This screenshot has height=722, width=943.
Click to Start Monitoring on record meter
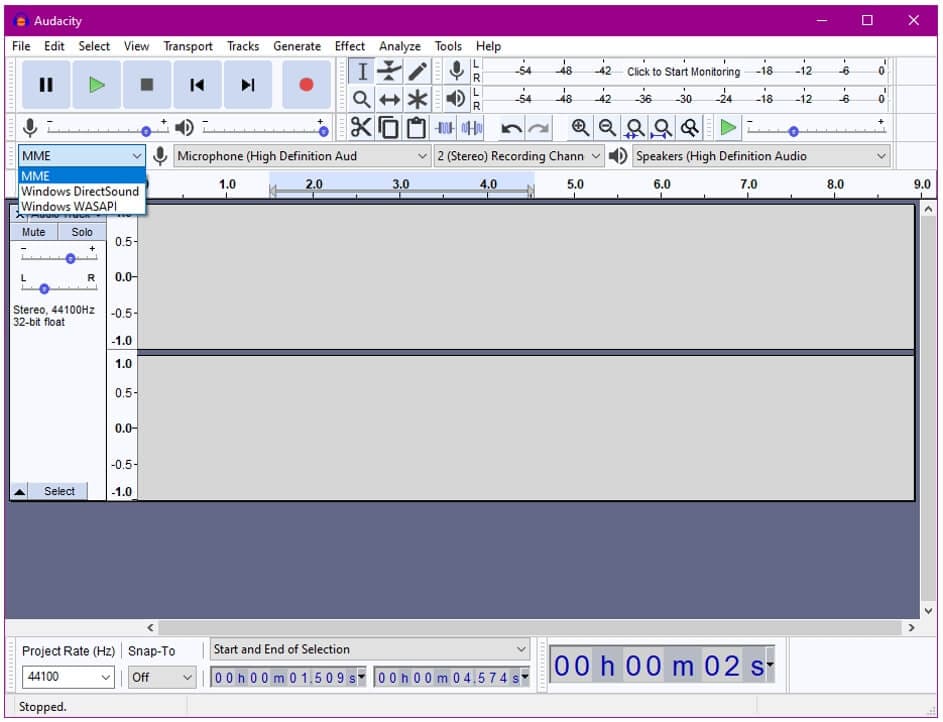pos(684,72)
